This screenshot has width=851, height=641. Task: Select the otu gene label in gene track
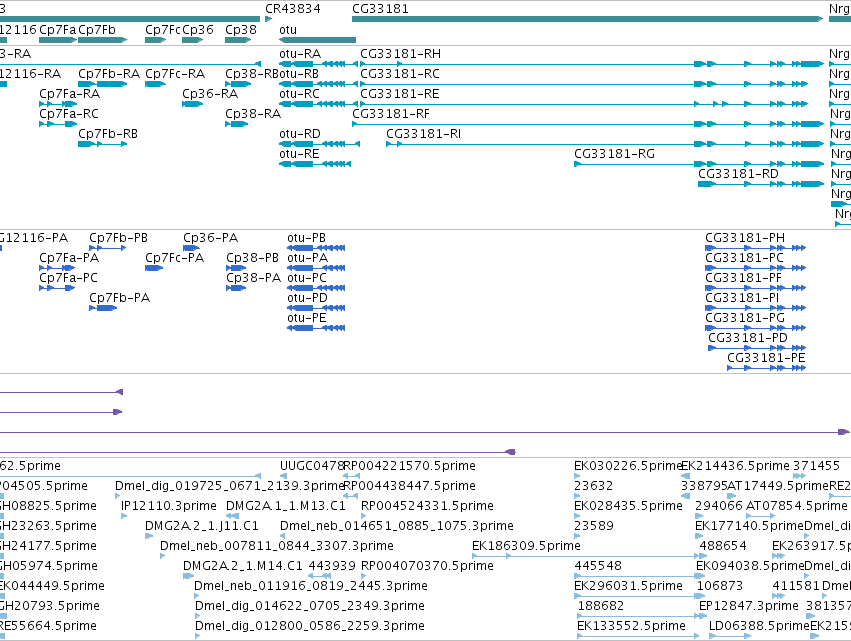point(288,30)
